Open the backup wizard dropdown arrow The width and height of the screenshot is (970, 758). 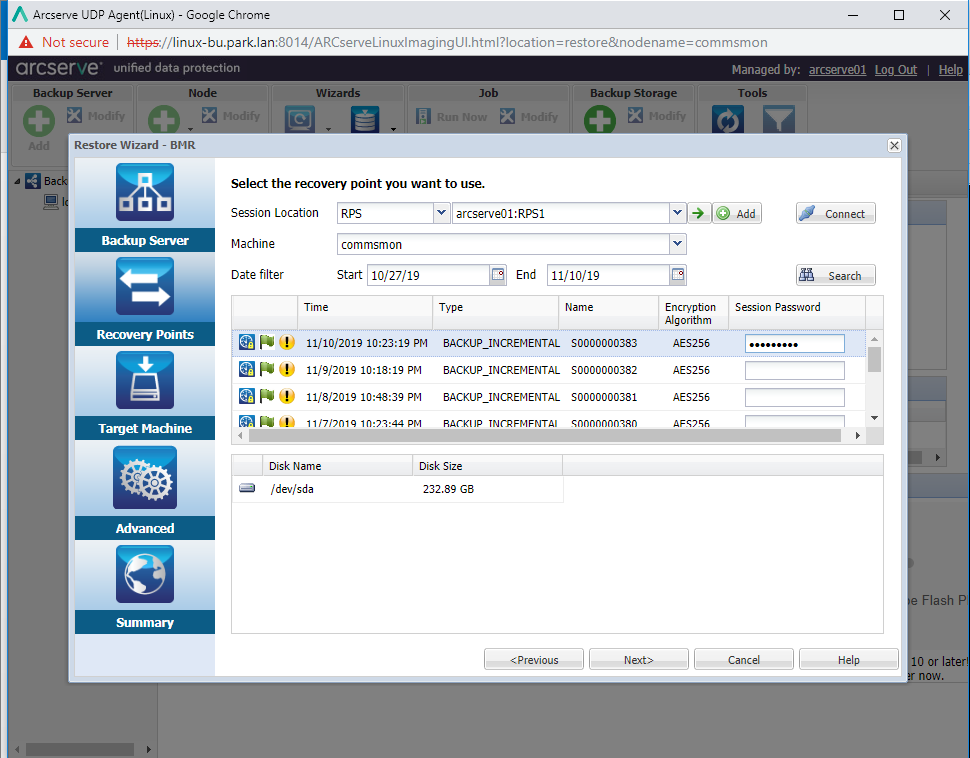coord(328,129)
